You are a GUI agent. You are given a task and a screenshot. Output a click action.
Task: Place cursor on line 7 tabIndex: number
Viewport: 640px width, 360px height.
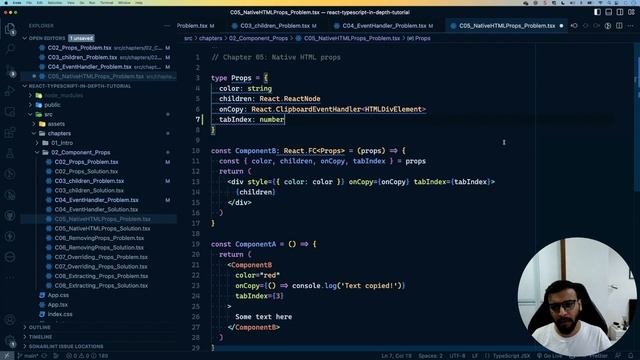251,120
